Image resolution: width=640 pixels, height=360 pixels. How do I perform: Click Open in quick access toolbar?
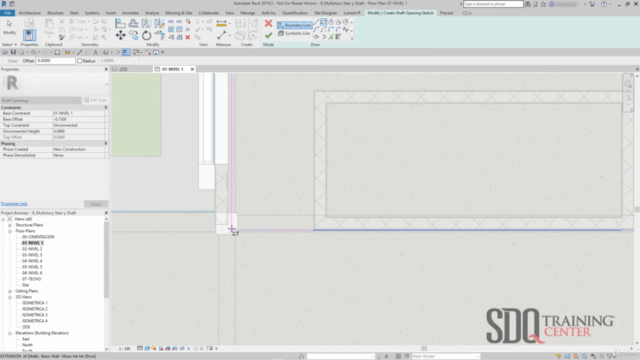[x=5, y=52]
